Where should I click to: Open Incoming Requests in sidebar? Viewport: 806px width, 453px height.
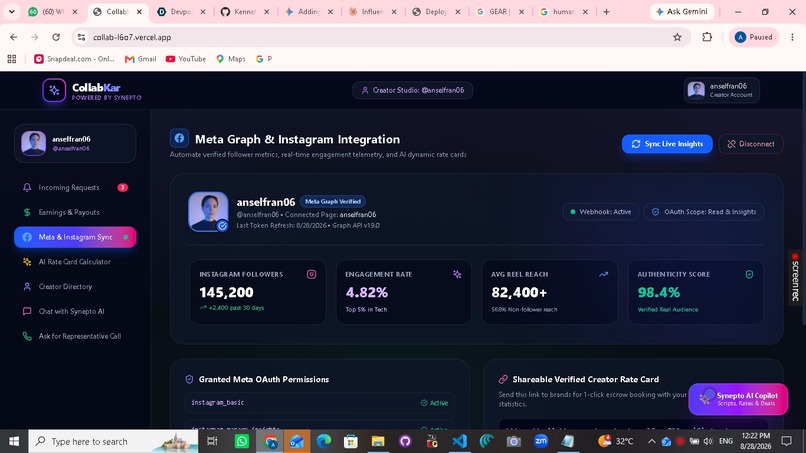coord(75,188)
